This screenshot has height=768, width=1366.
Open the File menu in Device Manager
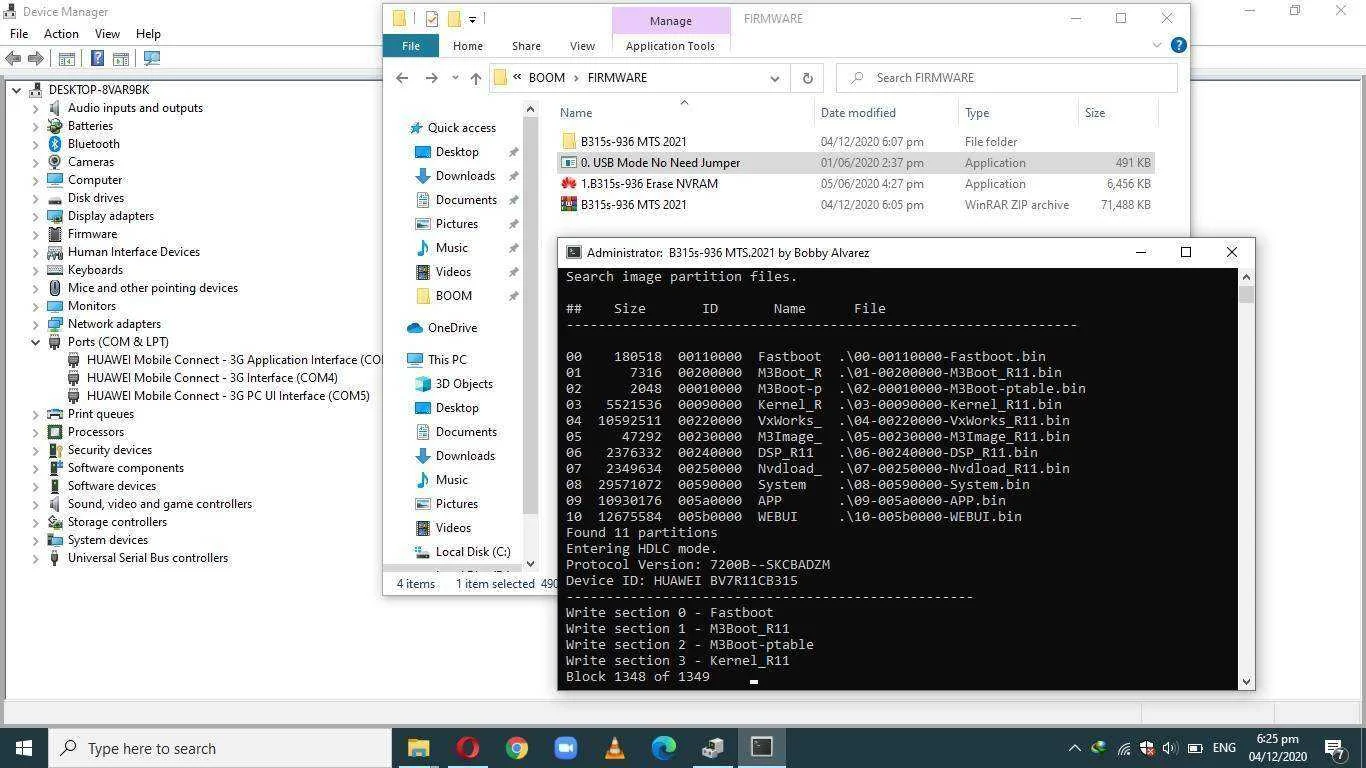19,34
